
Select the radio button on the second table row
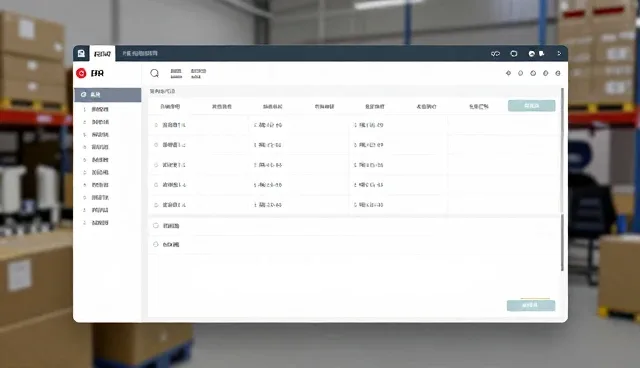[x=156, y=145]
